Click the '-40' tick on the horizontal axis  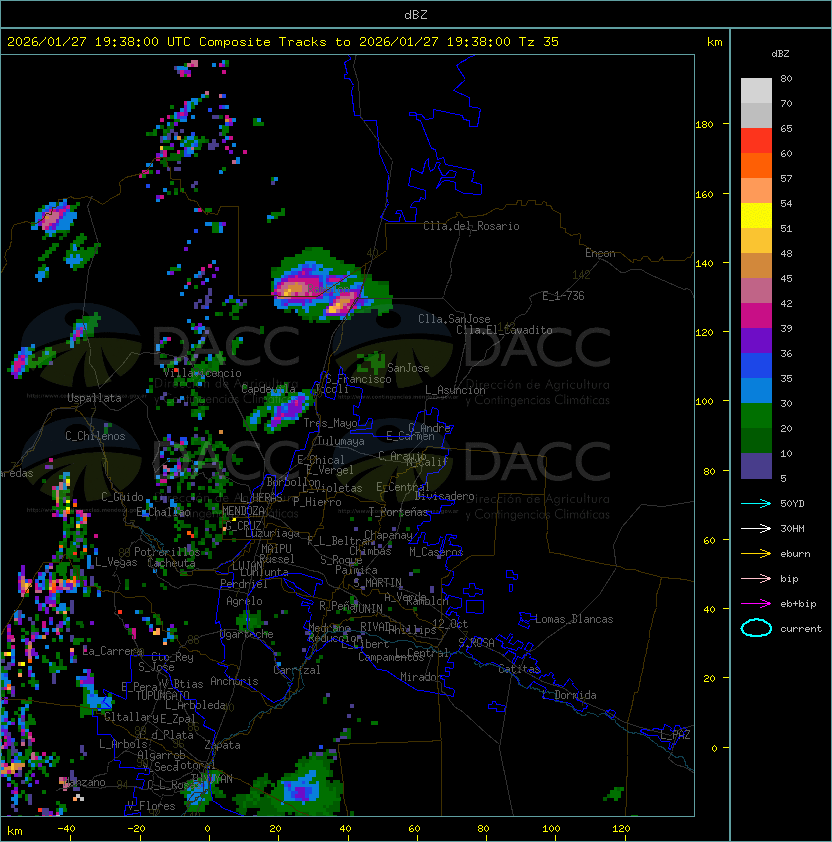(x=66, y=829)
